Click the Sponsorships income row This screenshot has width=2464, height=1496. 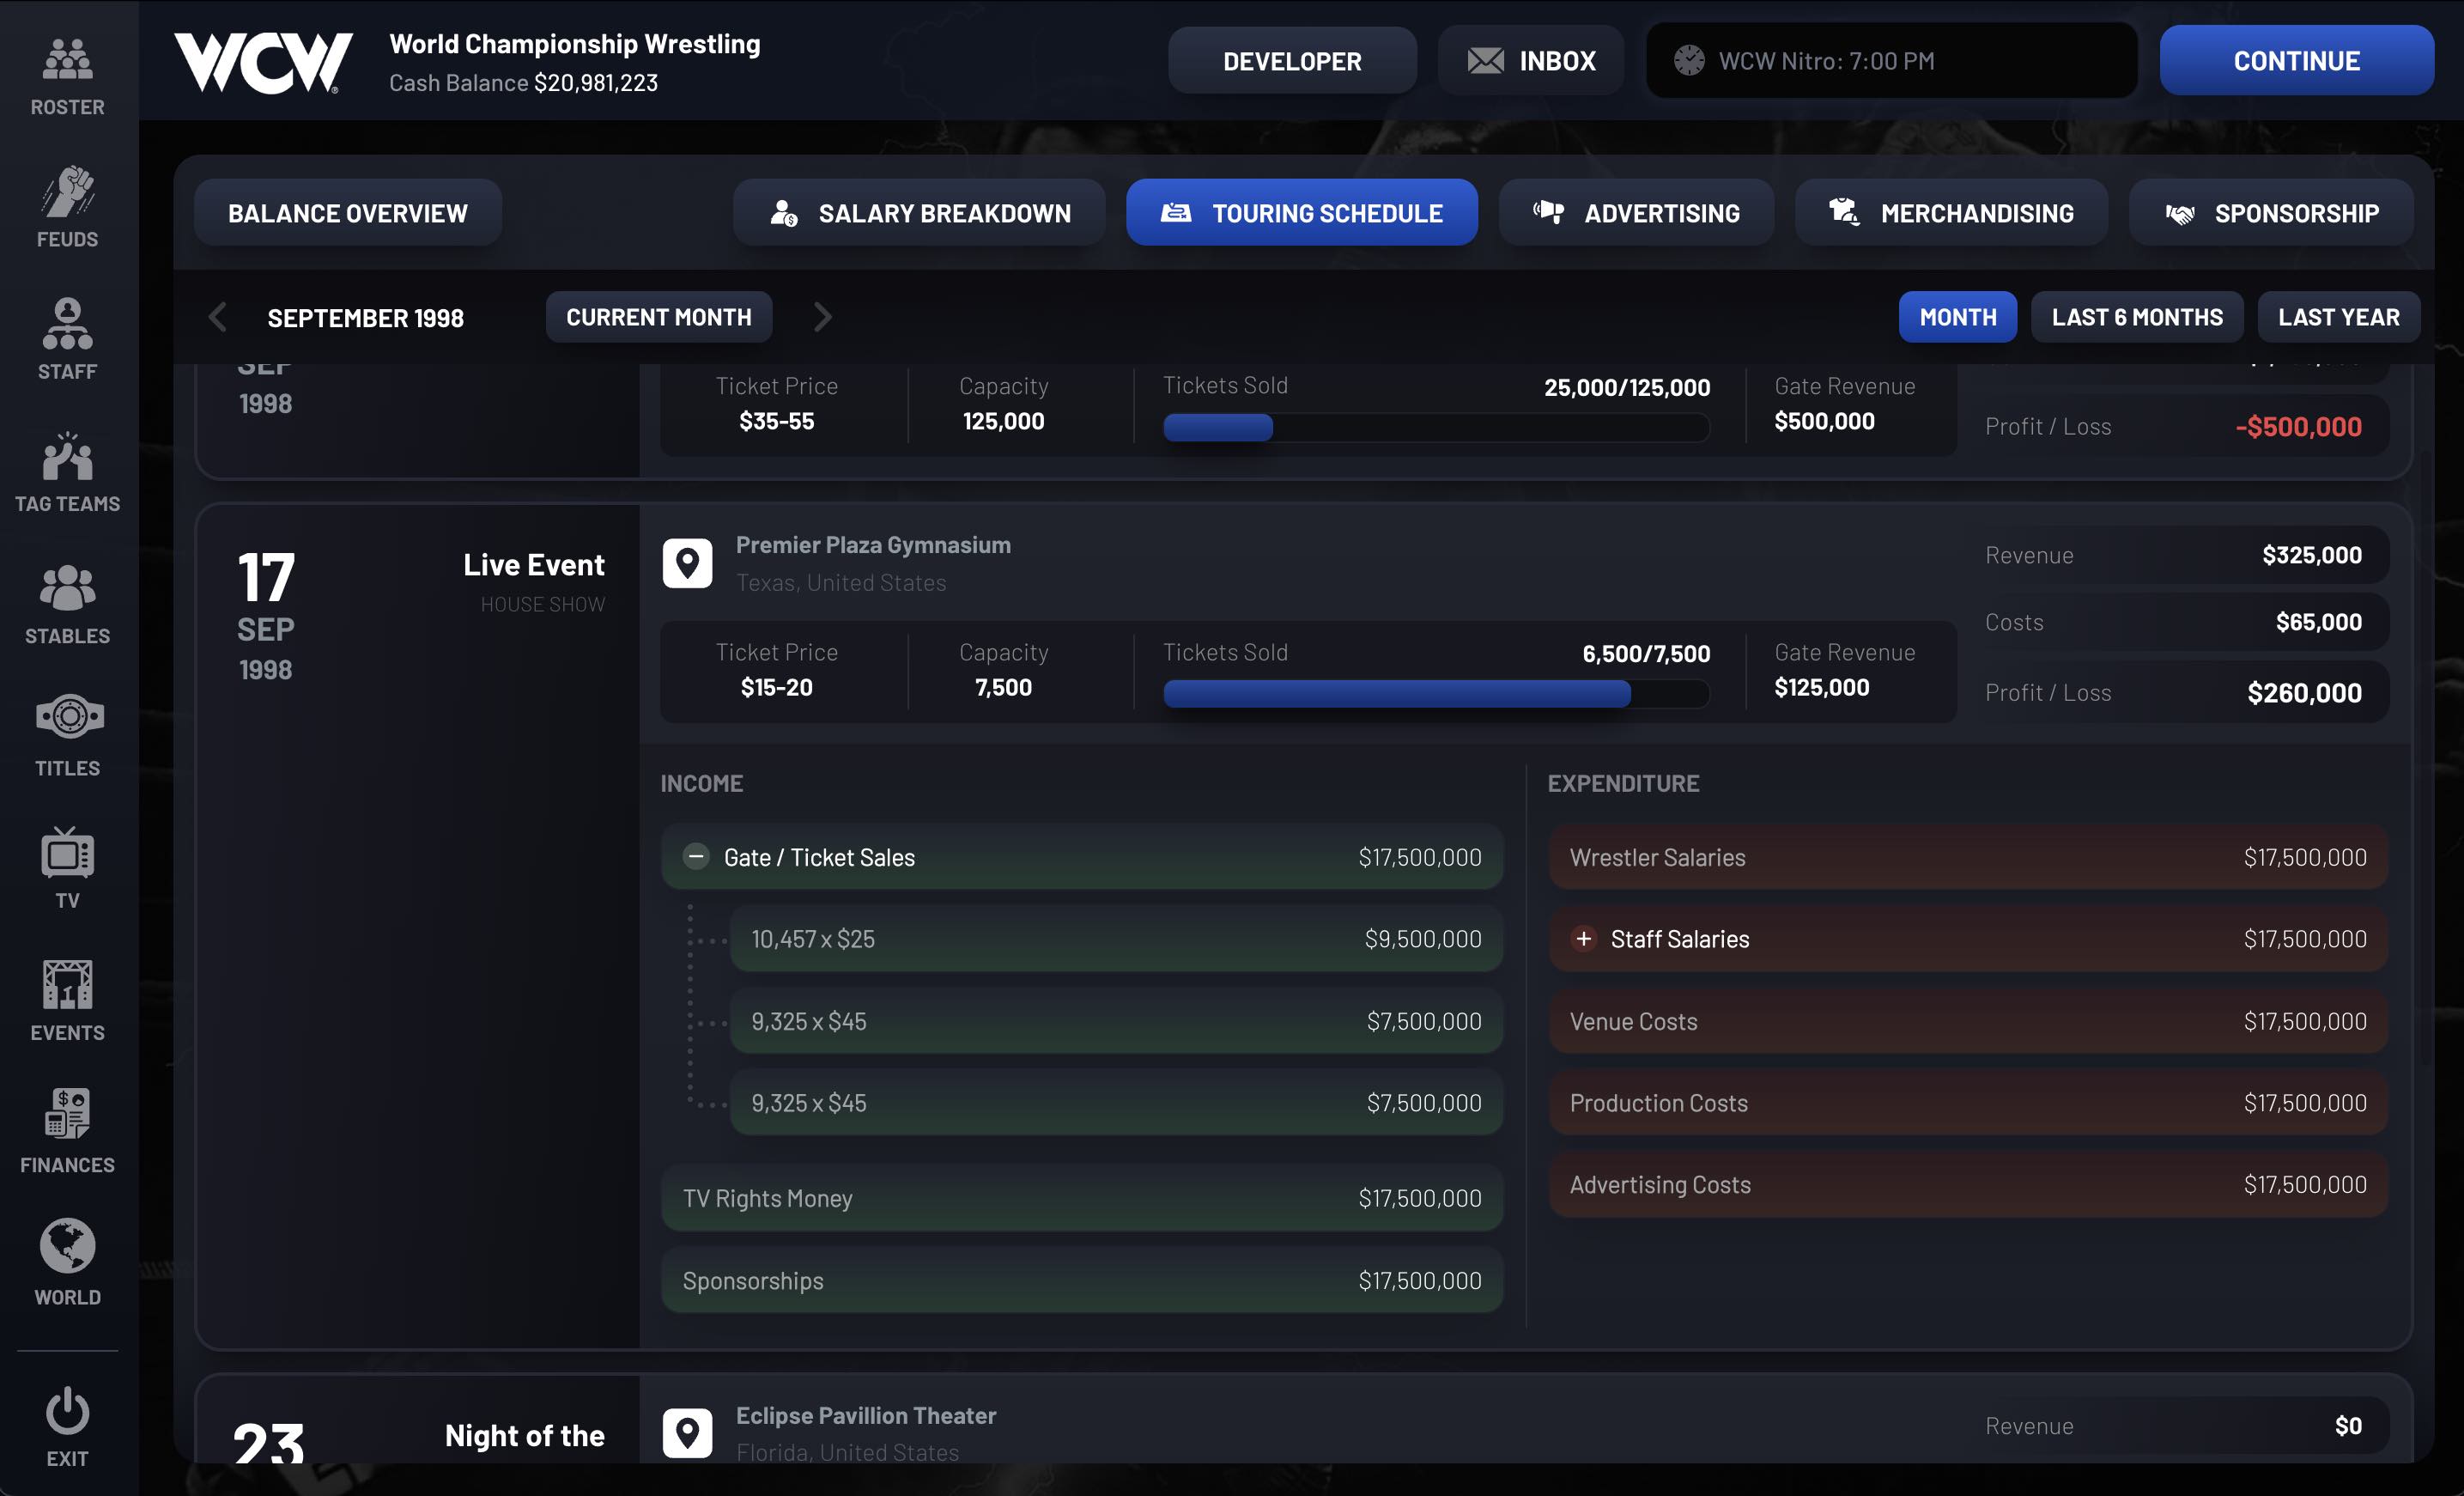pyautogui.click(x=1081, y=1280)
